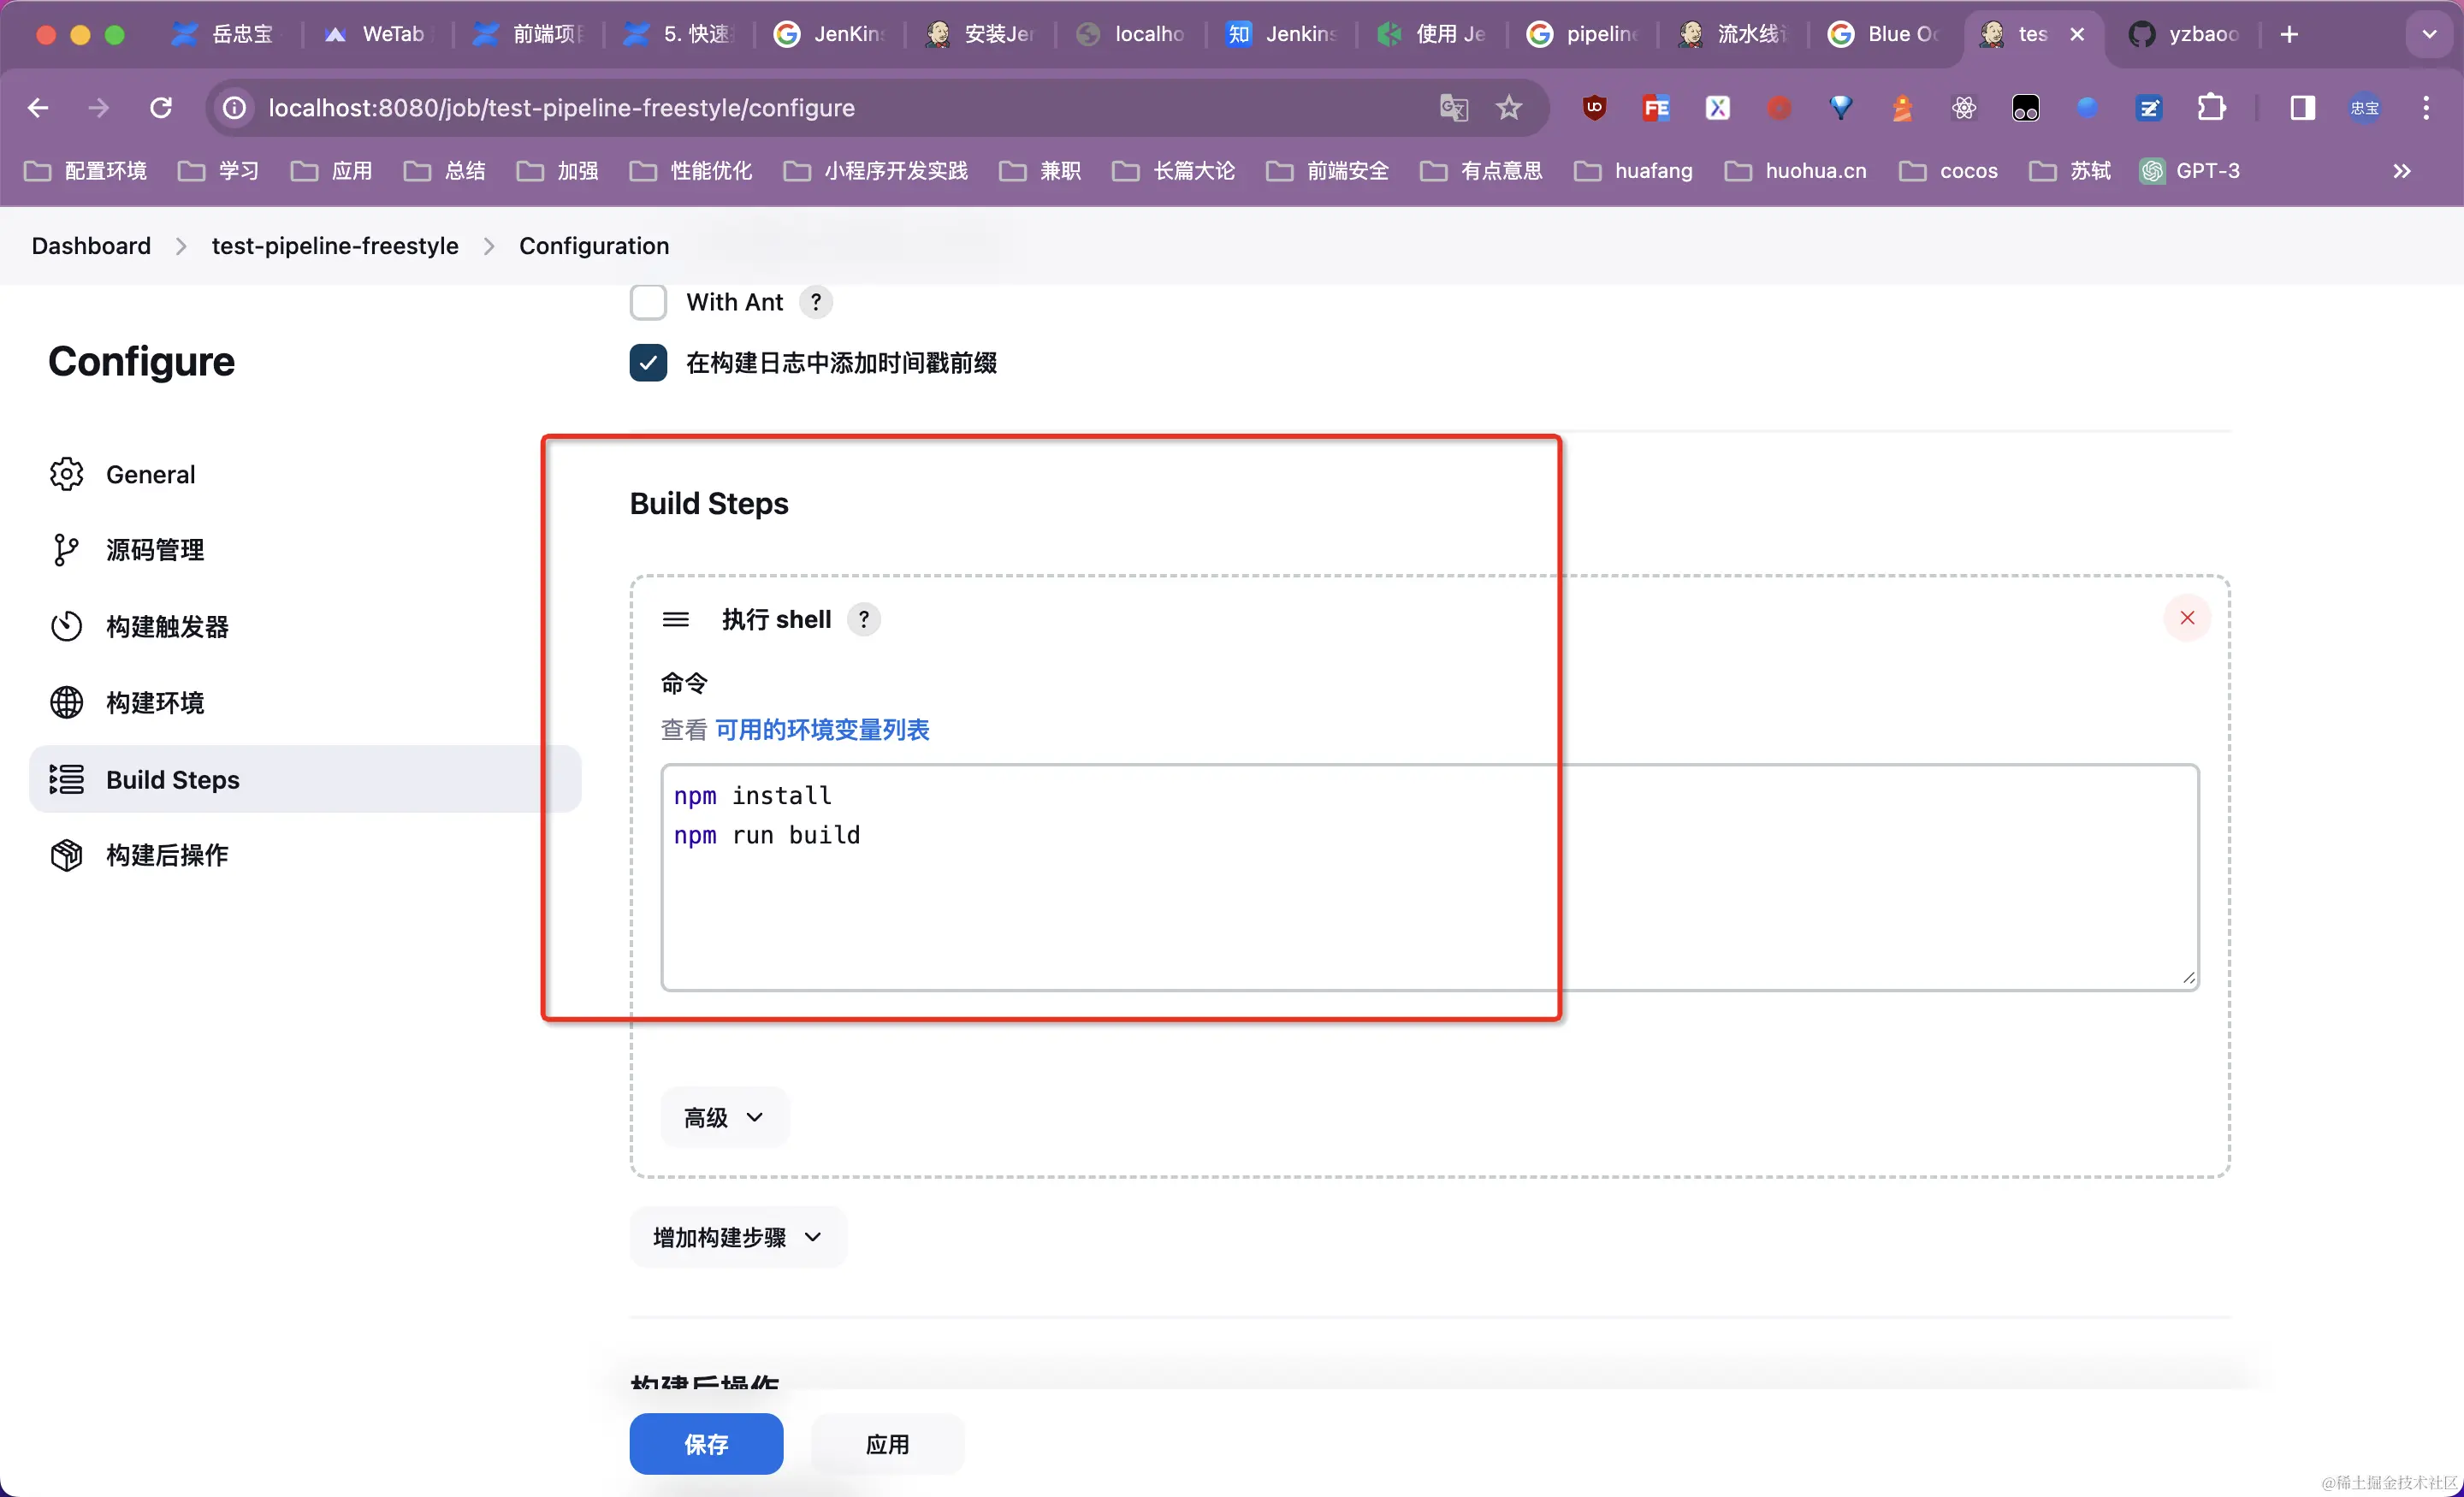Viewport: 2464px width, 1497px height.
Task: Open the browser extensions puzzle icon
Action: (x=2211, y=108)
